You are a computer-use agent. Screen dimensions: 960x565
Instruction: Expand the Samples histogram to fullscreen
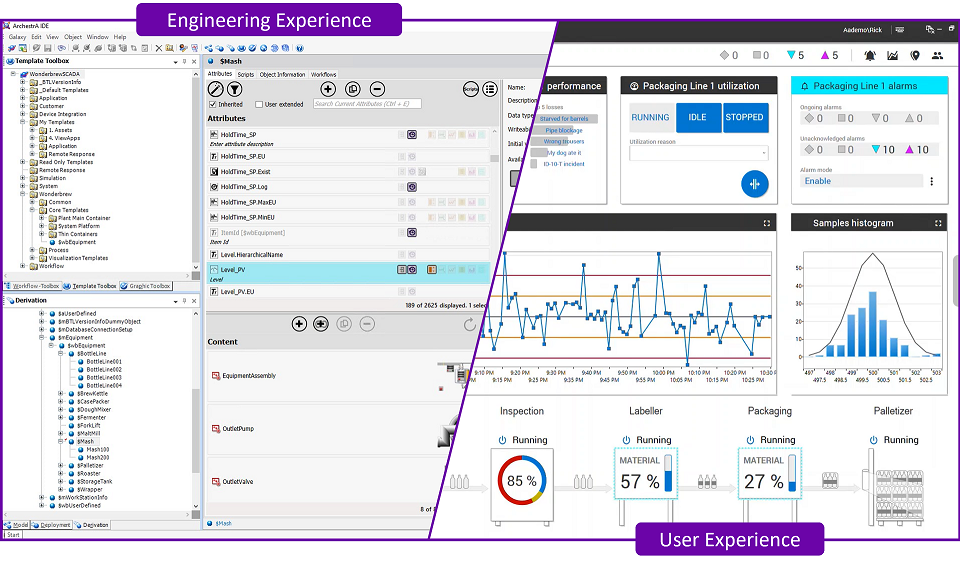pos(938,223)
